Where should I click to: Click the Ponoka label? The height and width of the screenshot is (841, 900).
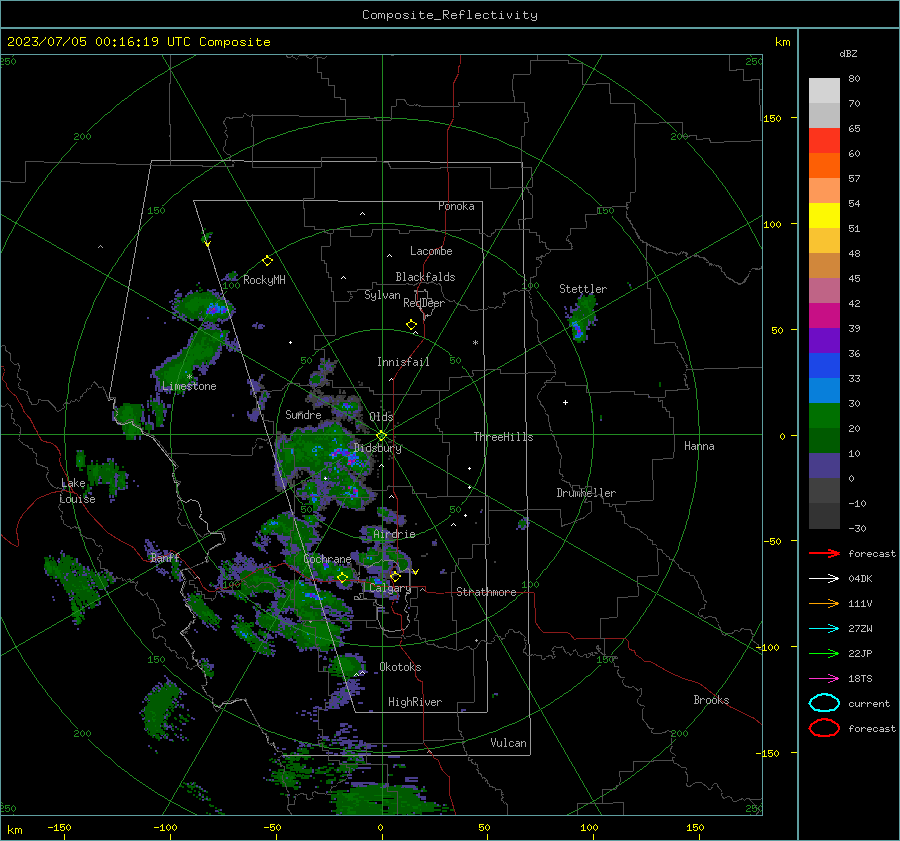pyautogui.click(x=456, y=206)
